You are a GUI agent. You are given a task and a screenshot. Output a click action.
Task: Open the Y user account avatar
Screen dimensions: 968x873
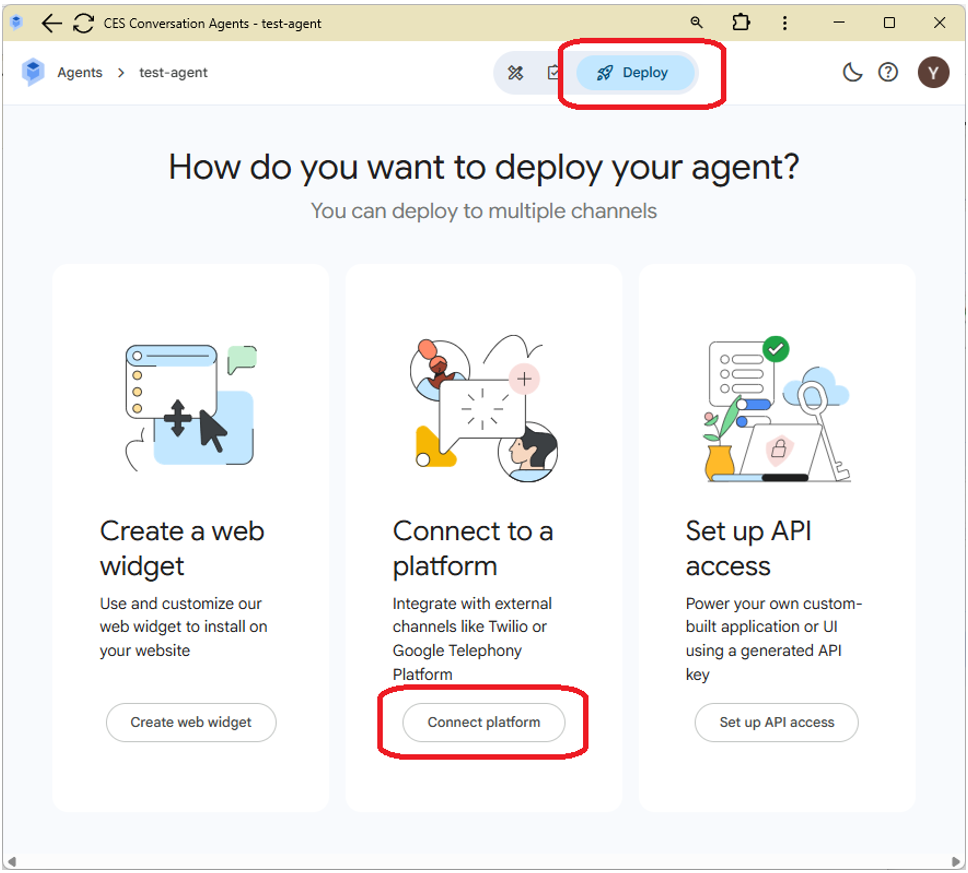click(x=933, y=72)
